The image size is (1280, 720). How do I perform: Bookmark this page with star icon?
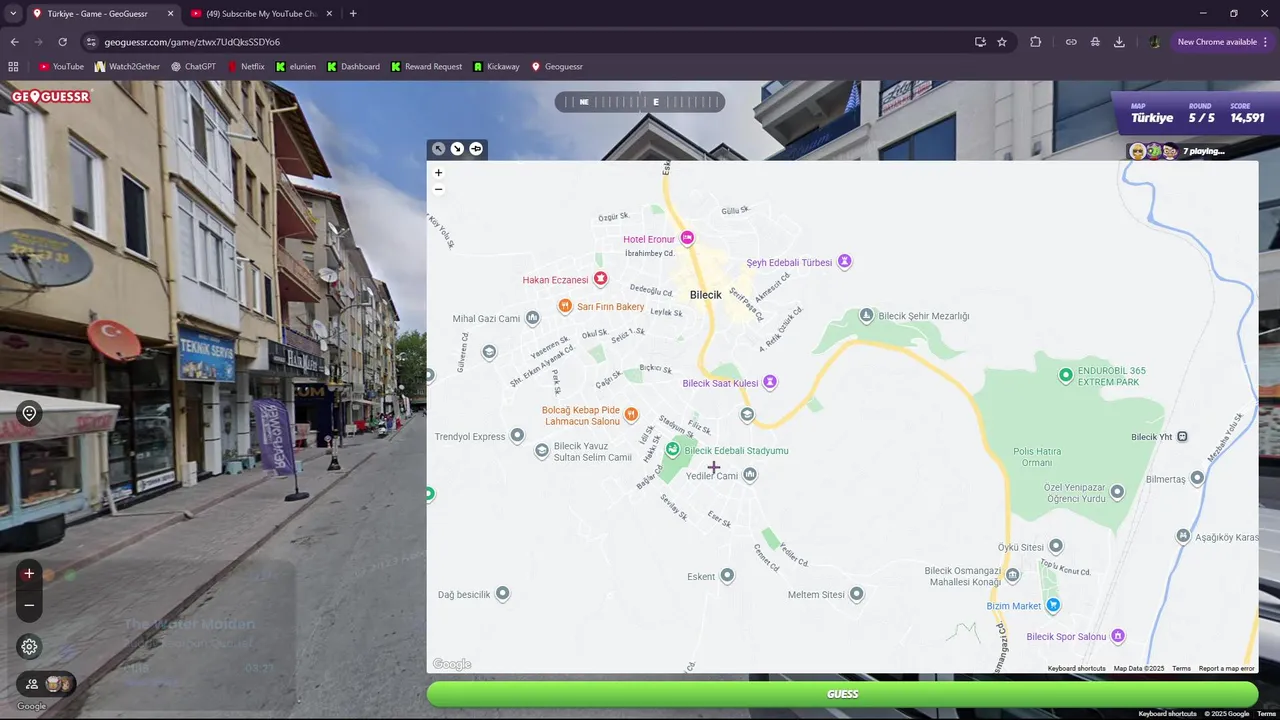(x=1002, y=42)
